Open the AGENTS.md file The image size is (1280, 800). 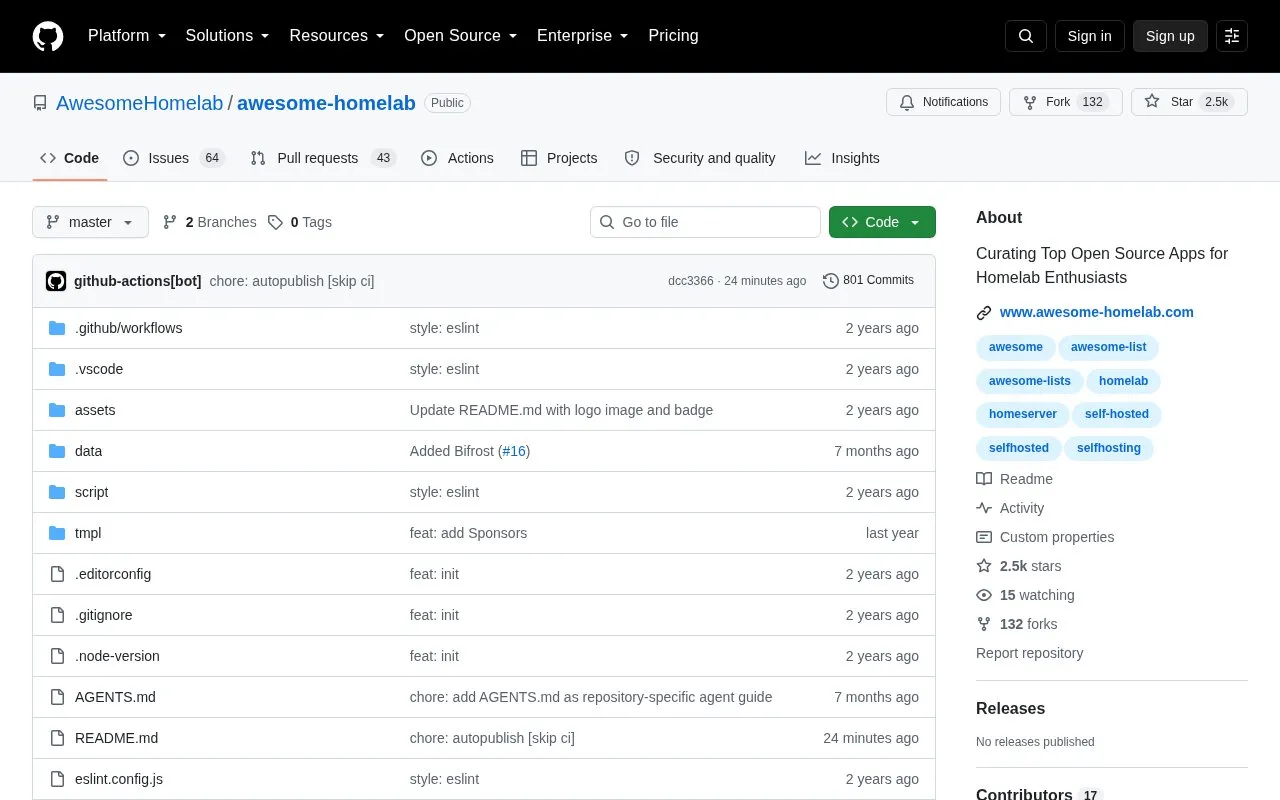pos(115,697)
